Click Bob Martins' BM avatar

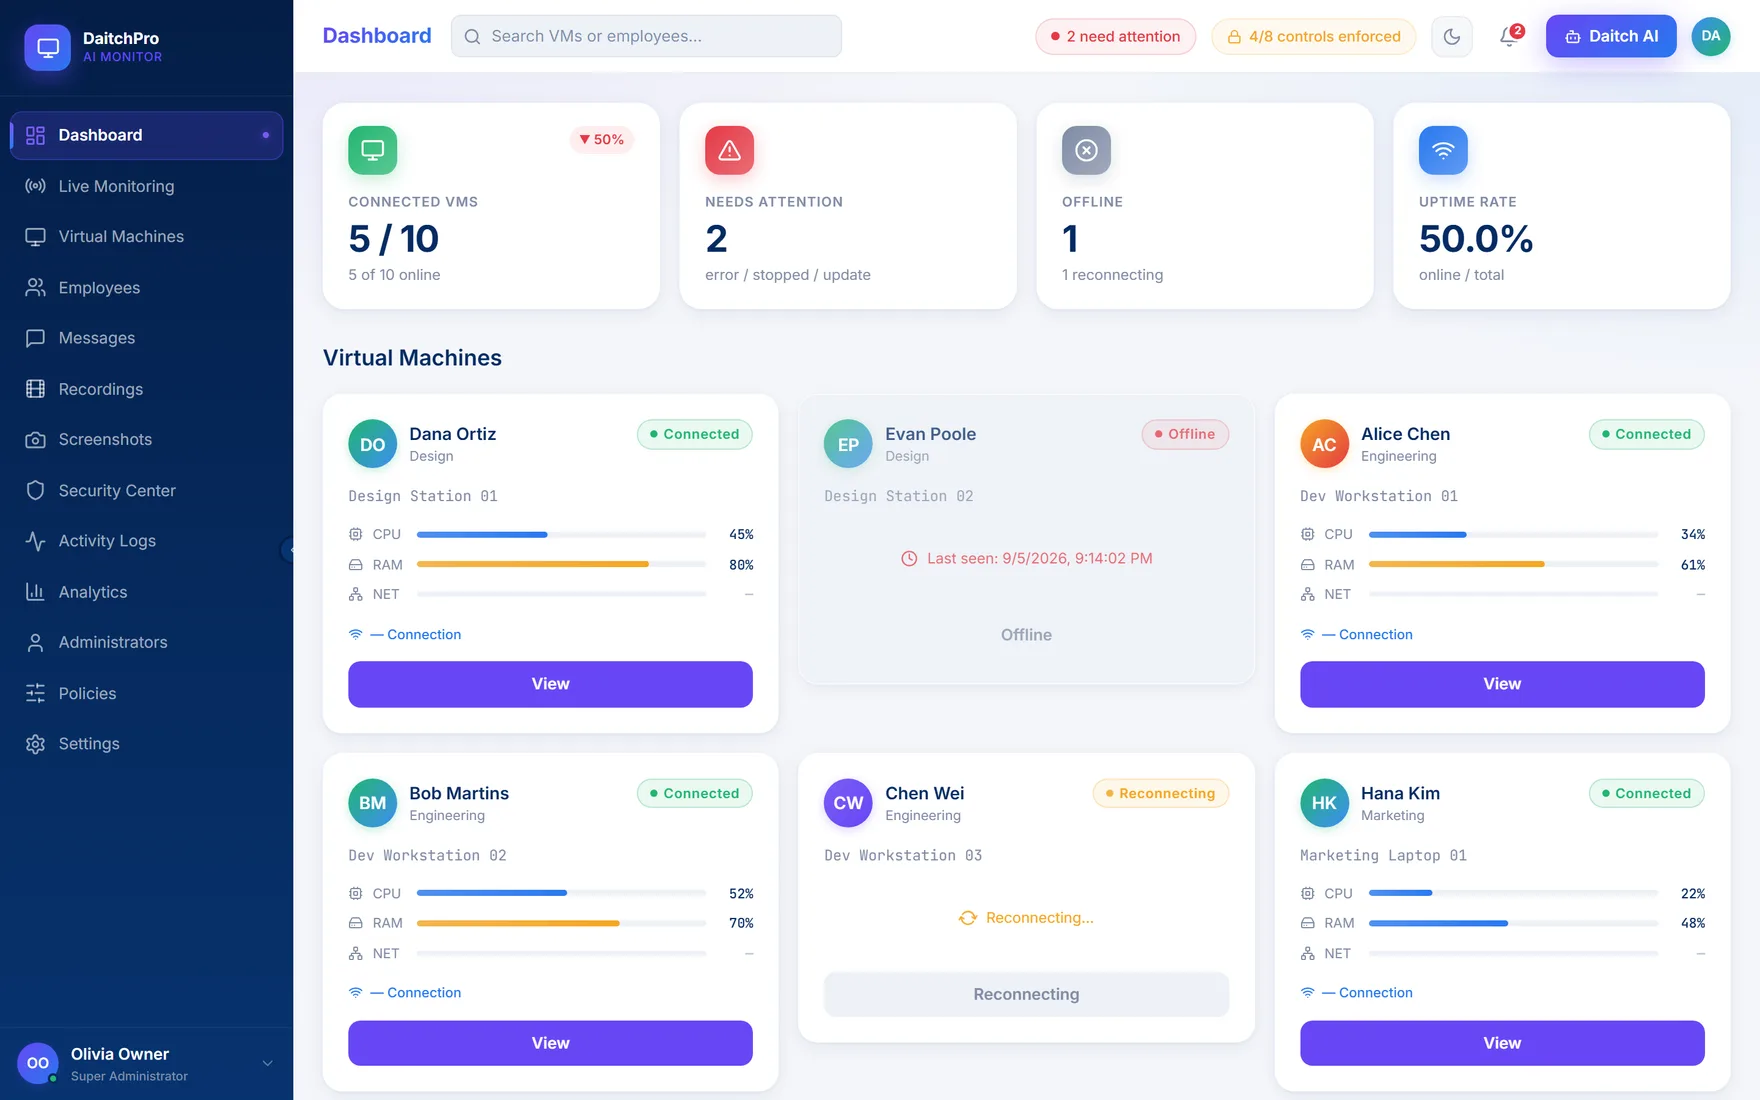coord(372,803)
